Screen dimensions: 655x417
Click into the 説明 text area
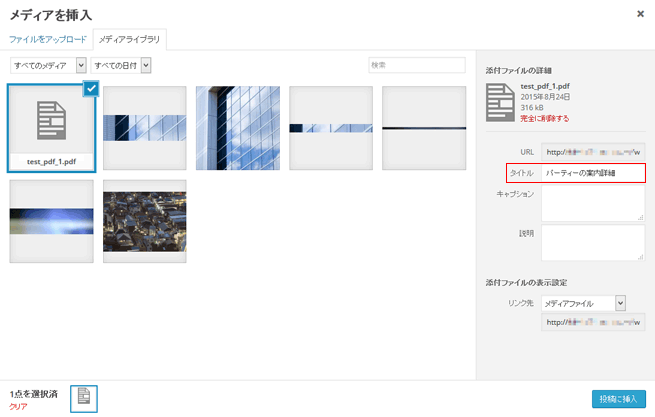pyautogui.click(x=593, y=242)
